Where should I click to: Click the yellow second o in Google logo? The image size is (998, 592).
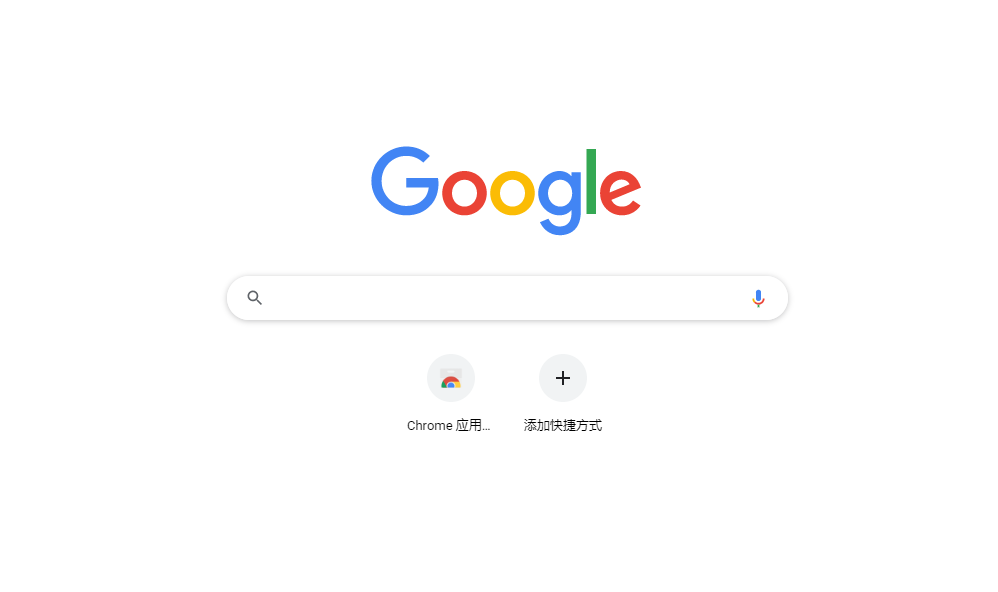point(512,192)
